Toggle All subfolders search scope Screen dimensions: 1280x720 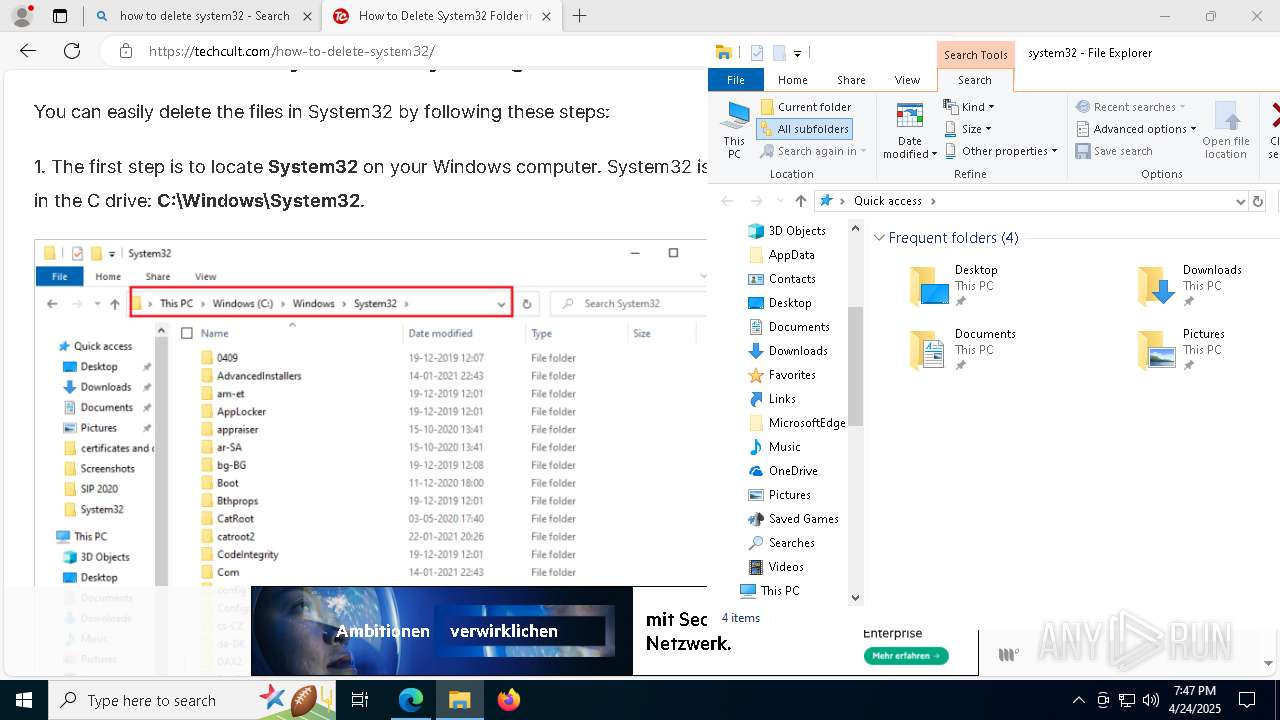click(x=804, y=129)
